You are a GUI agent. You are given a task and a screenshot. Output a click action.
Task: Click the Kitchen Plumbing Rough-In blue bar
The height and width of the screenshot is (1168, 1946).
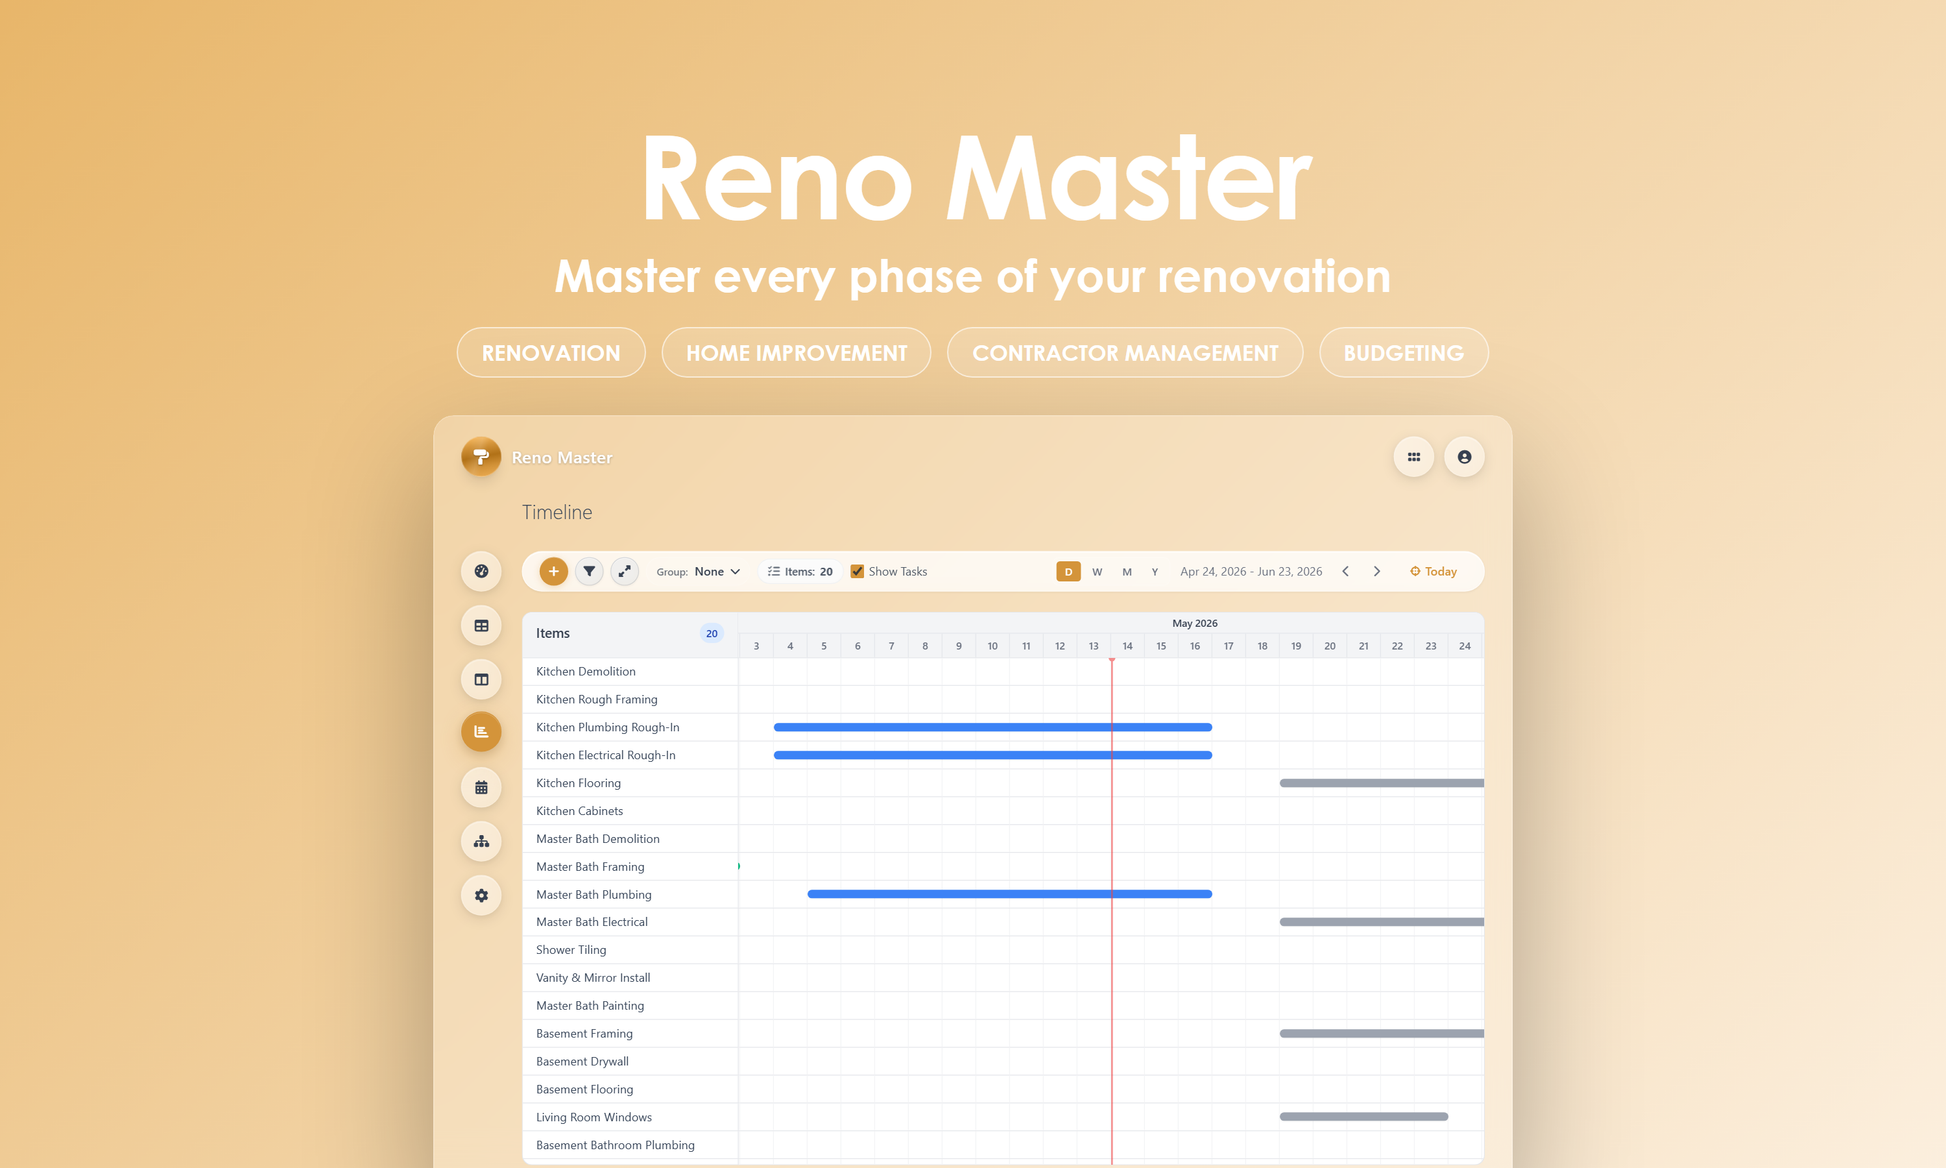(992, 727)
